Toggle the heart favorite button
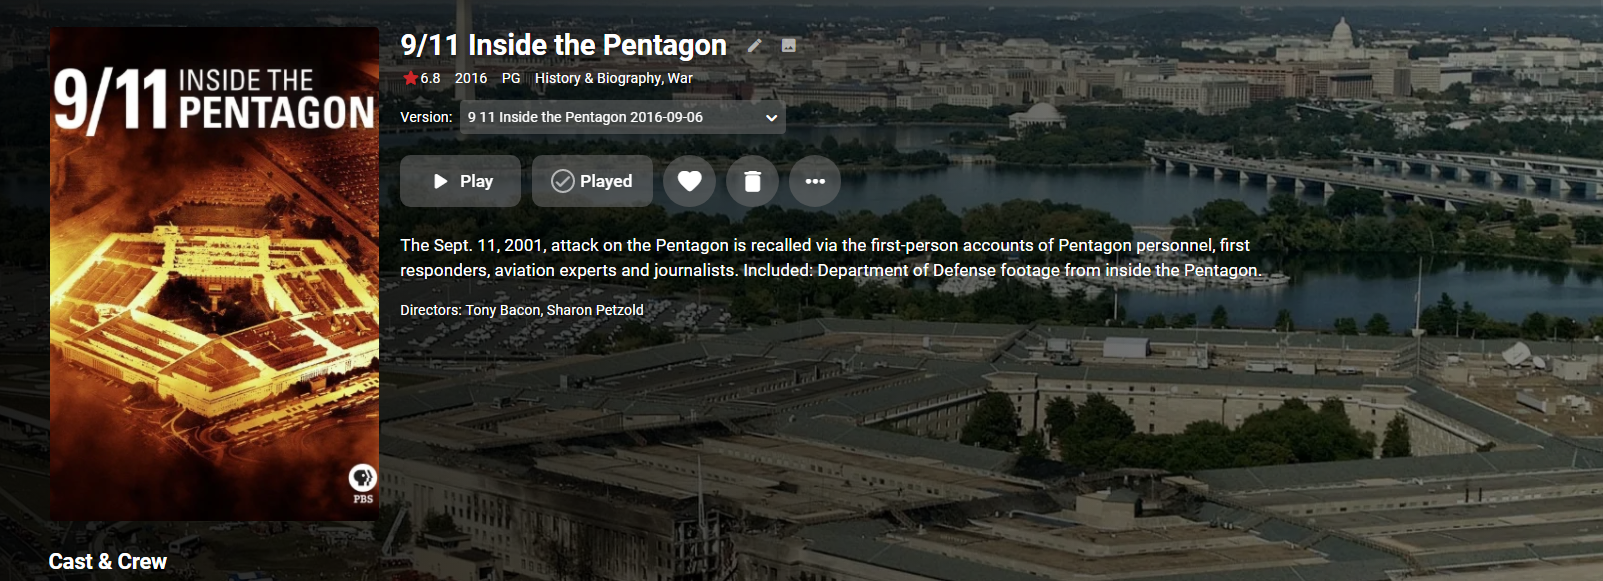This screenshot has width=1603, height=581. coord(689,181)
